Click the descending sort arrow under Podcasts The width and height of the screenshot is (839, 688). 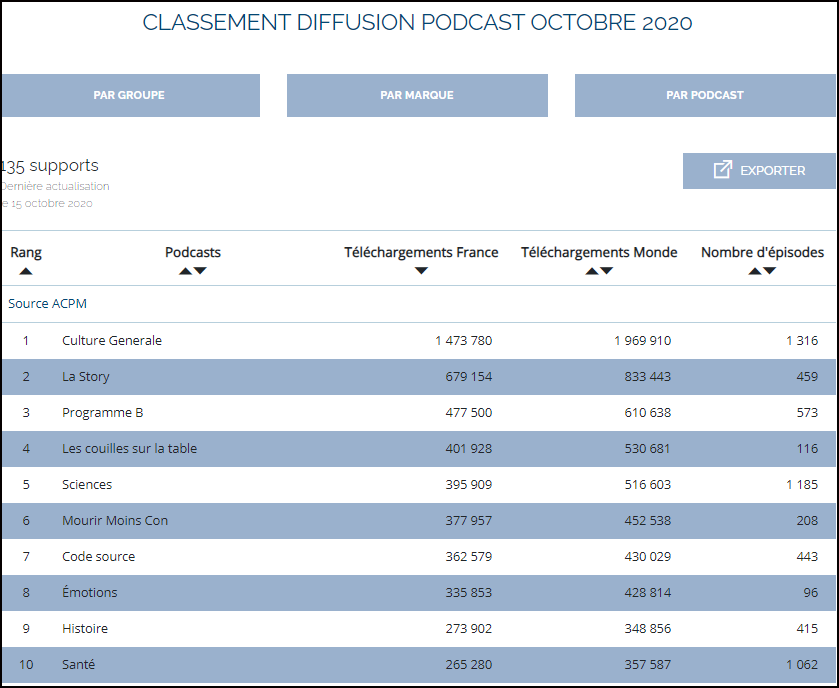click(x=199, y=271)
